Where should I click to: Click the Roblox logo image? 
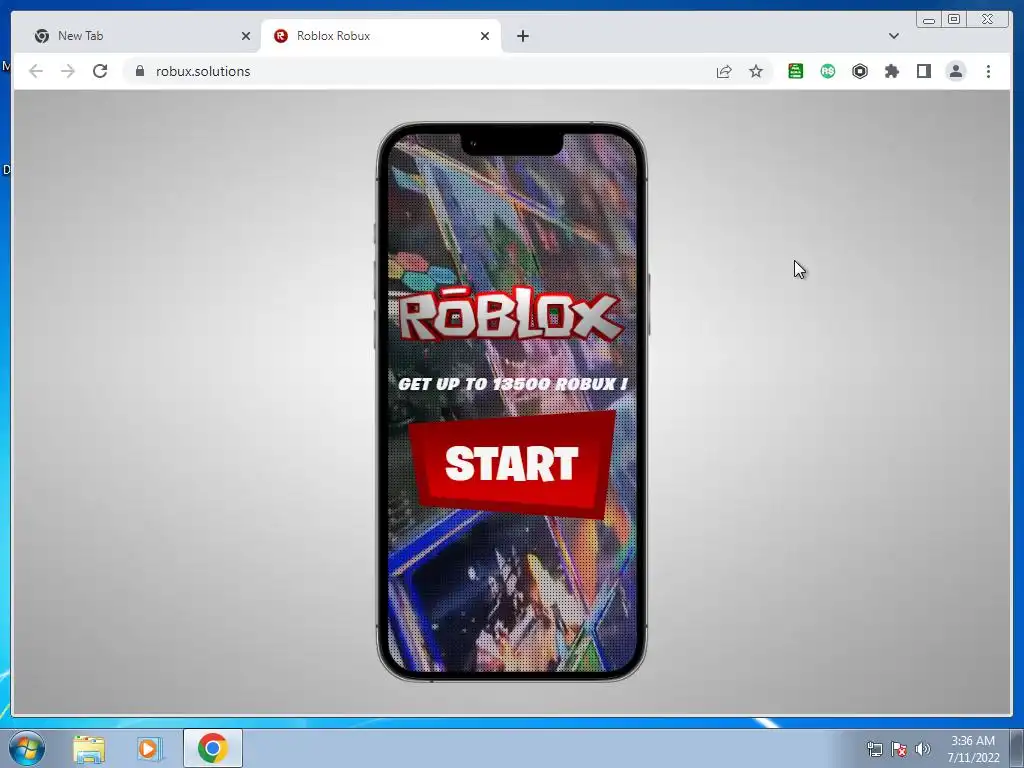[510, 315]
